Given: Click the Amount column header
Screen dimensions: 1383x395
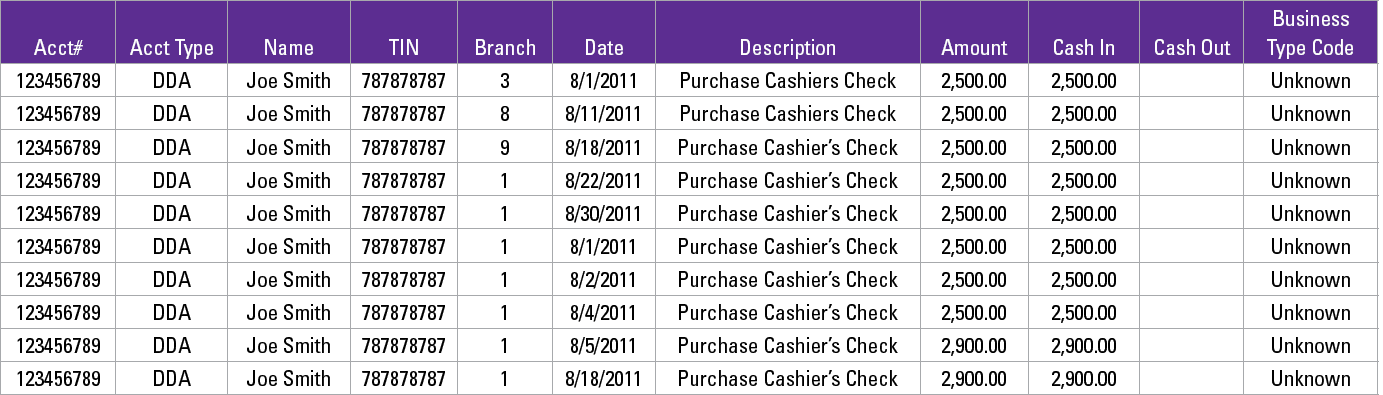Looking at the screenshot, I should [x=974, y=47].
